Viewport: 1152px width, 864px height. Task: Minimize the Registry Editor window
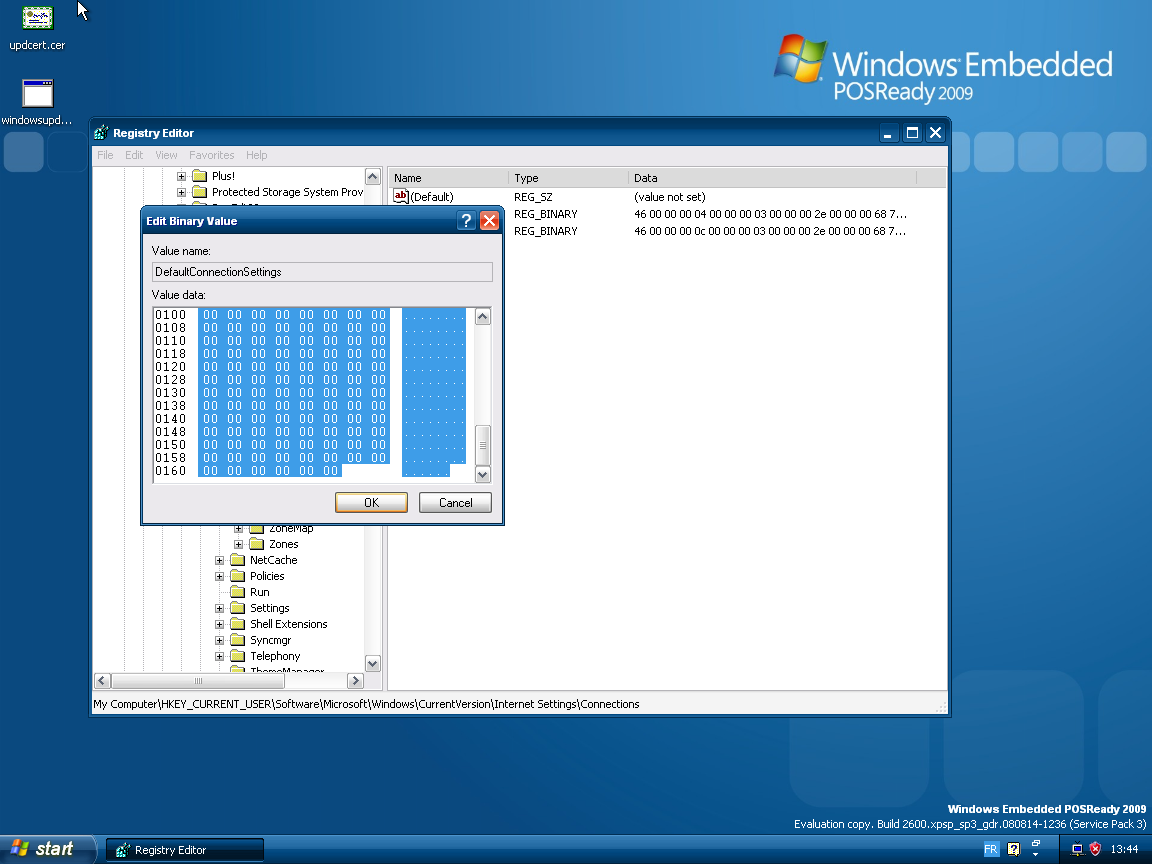click(888, 133)
